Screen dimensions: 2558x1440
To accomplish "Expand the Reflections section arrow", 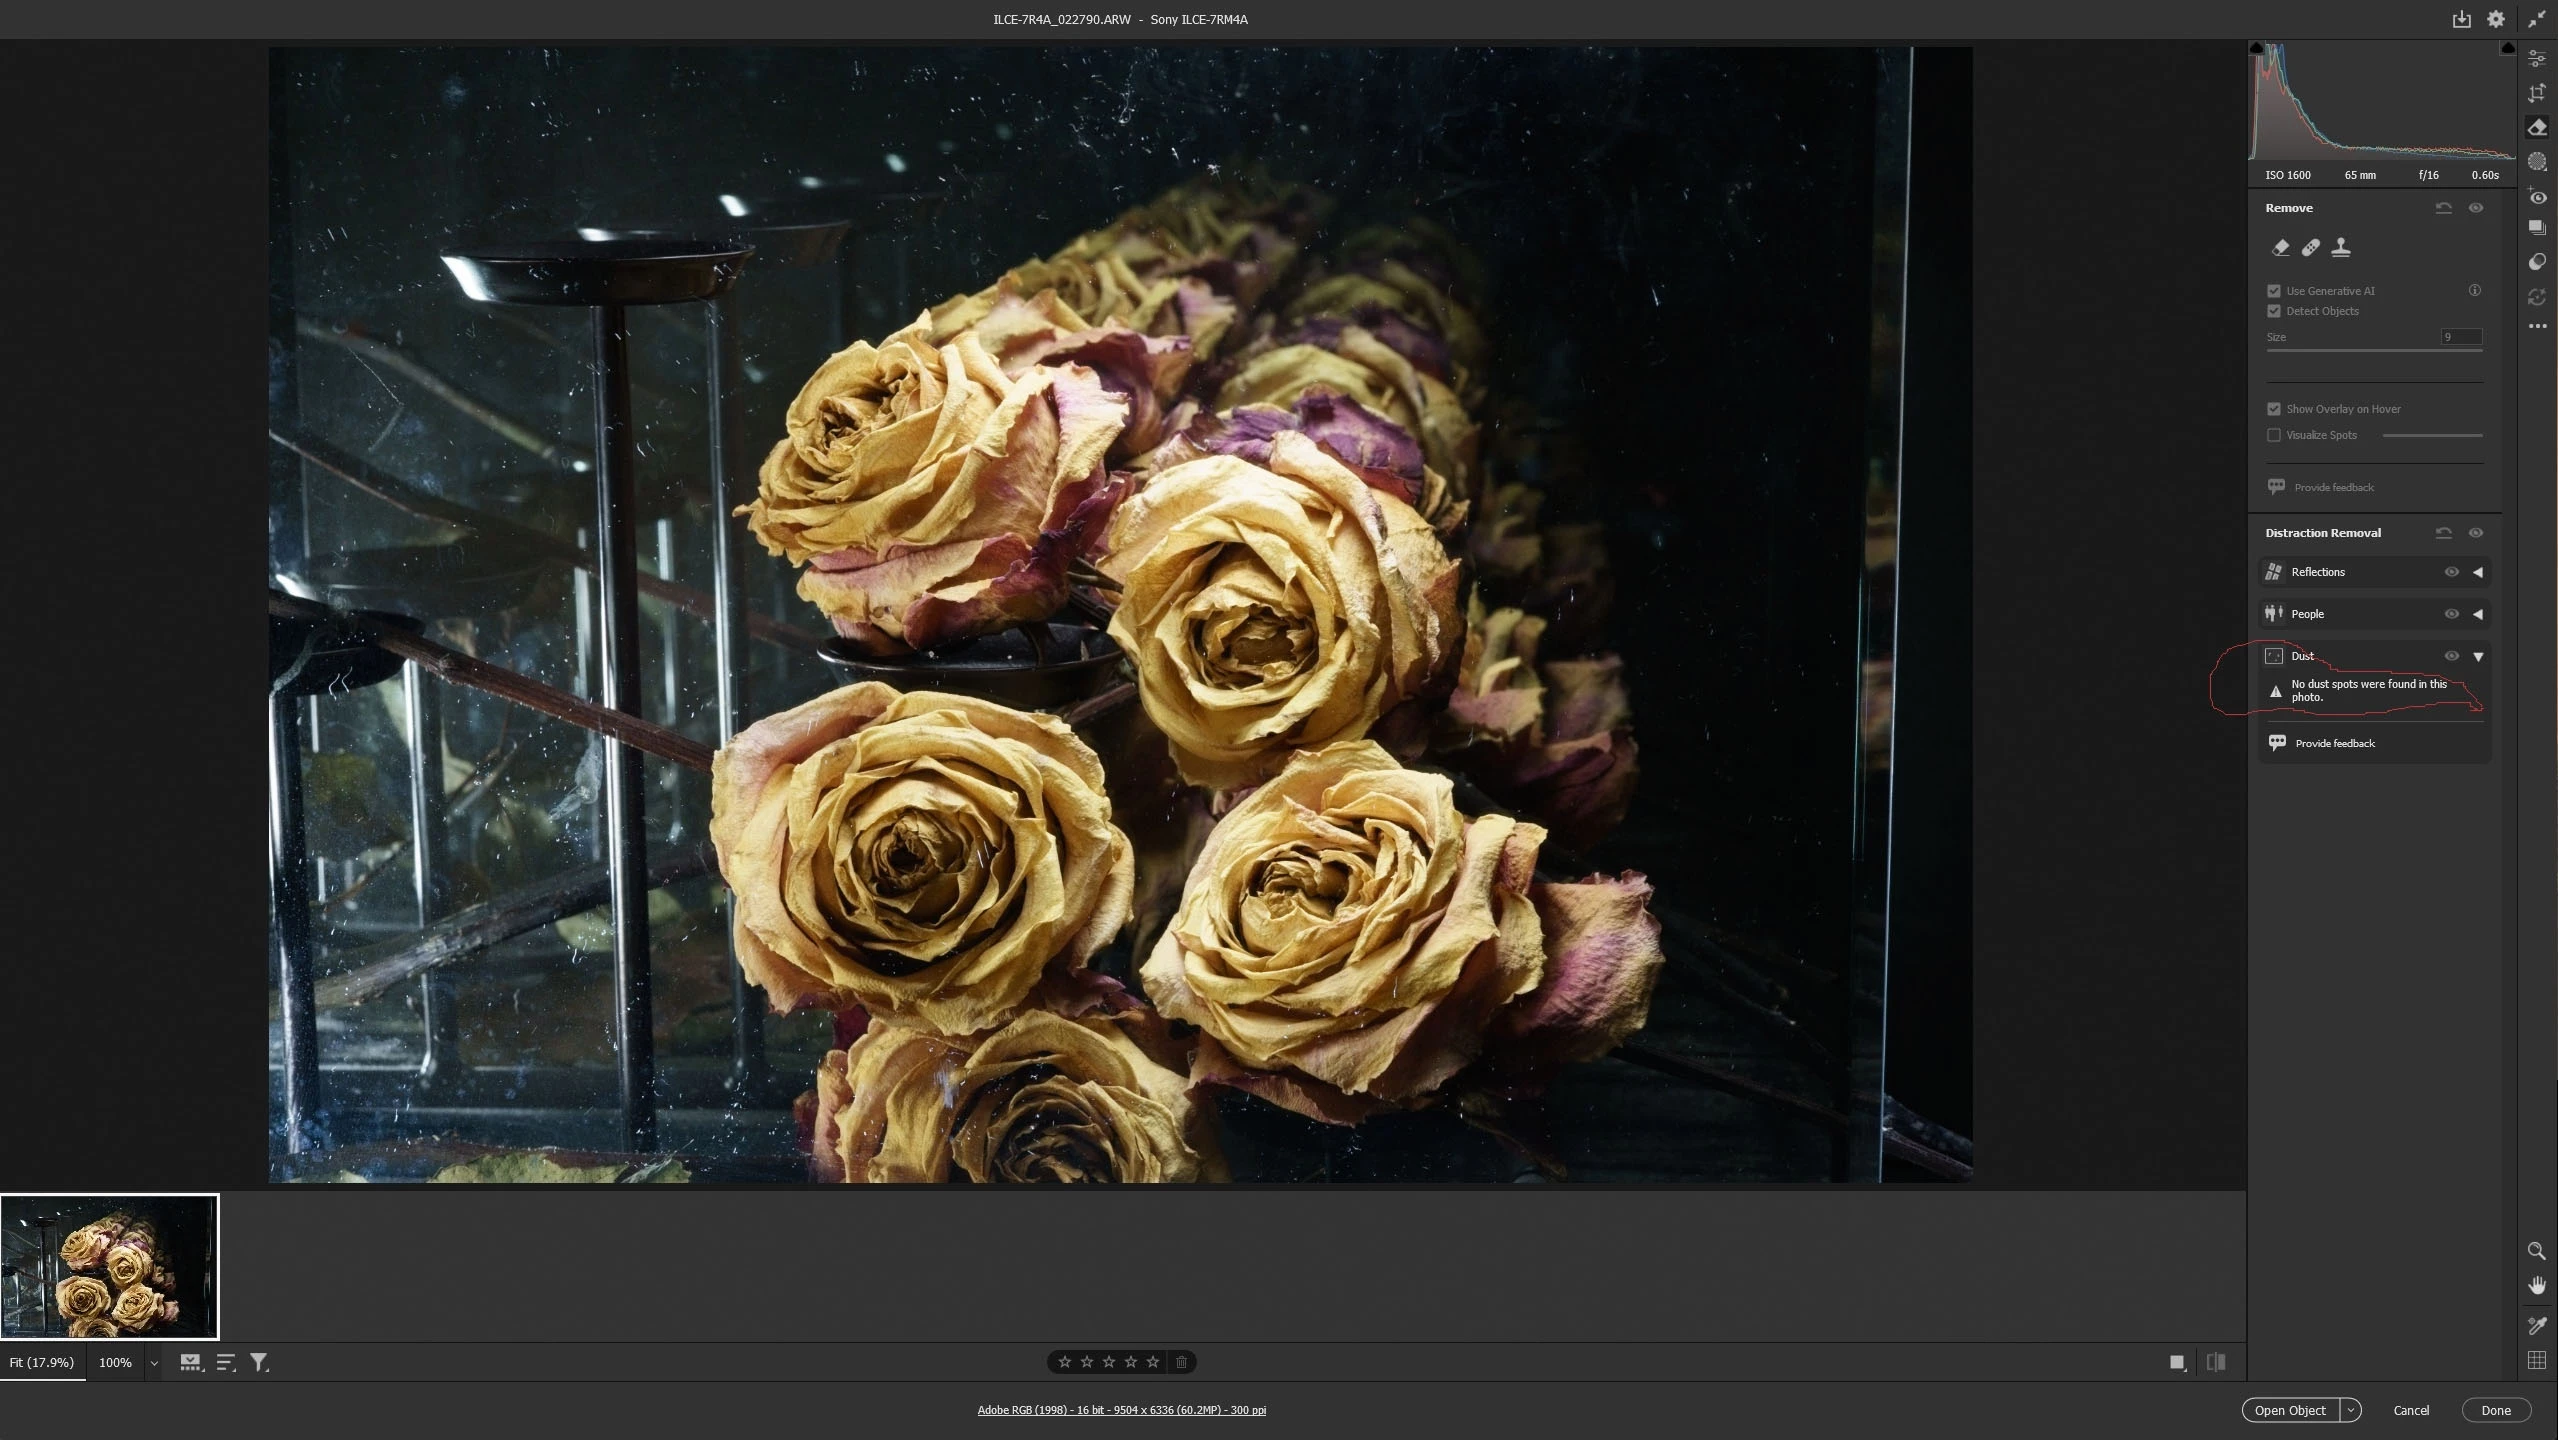I will click(x=2478, y=572).
